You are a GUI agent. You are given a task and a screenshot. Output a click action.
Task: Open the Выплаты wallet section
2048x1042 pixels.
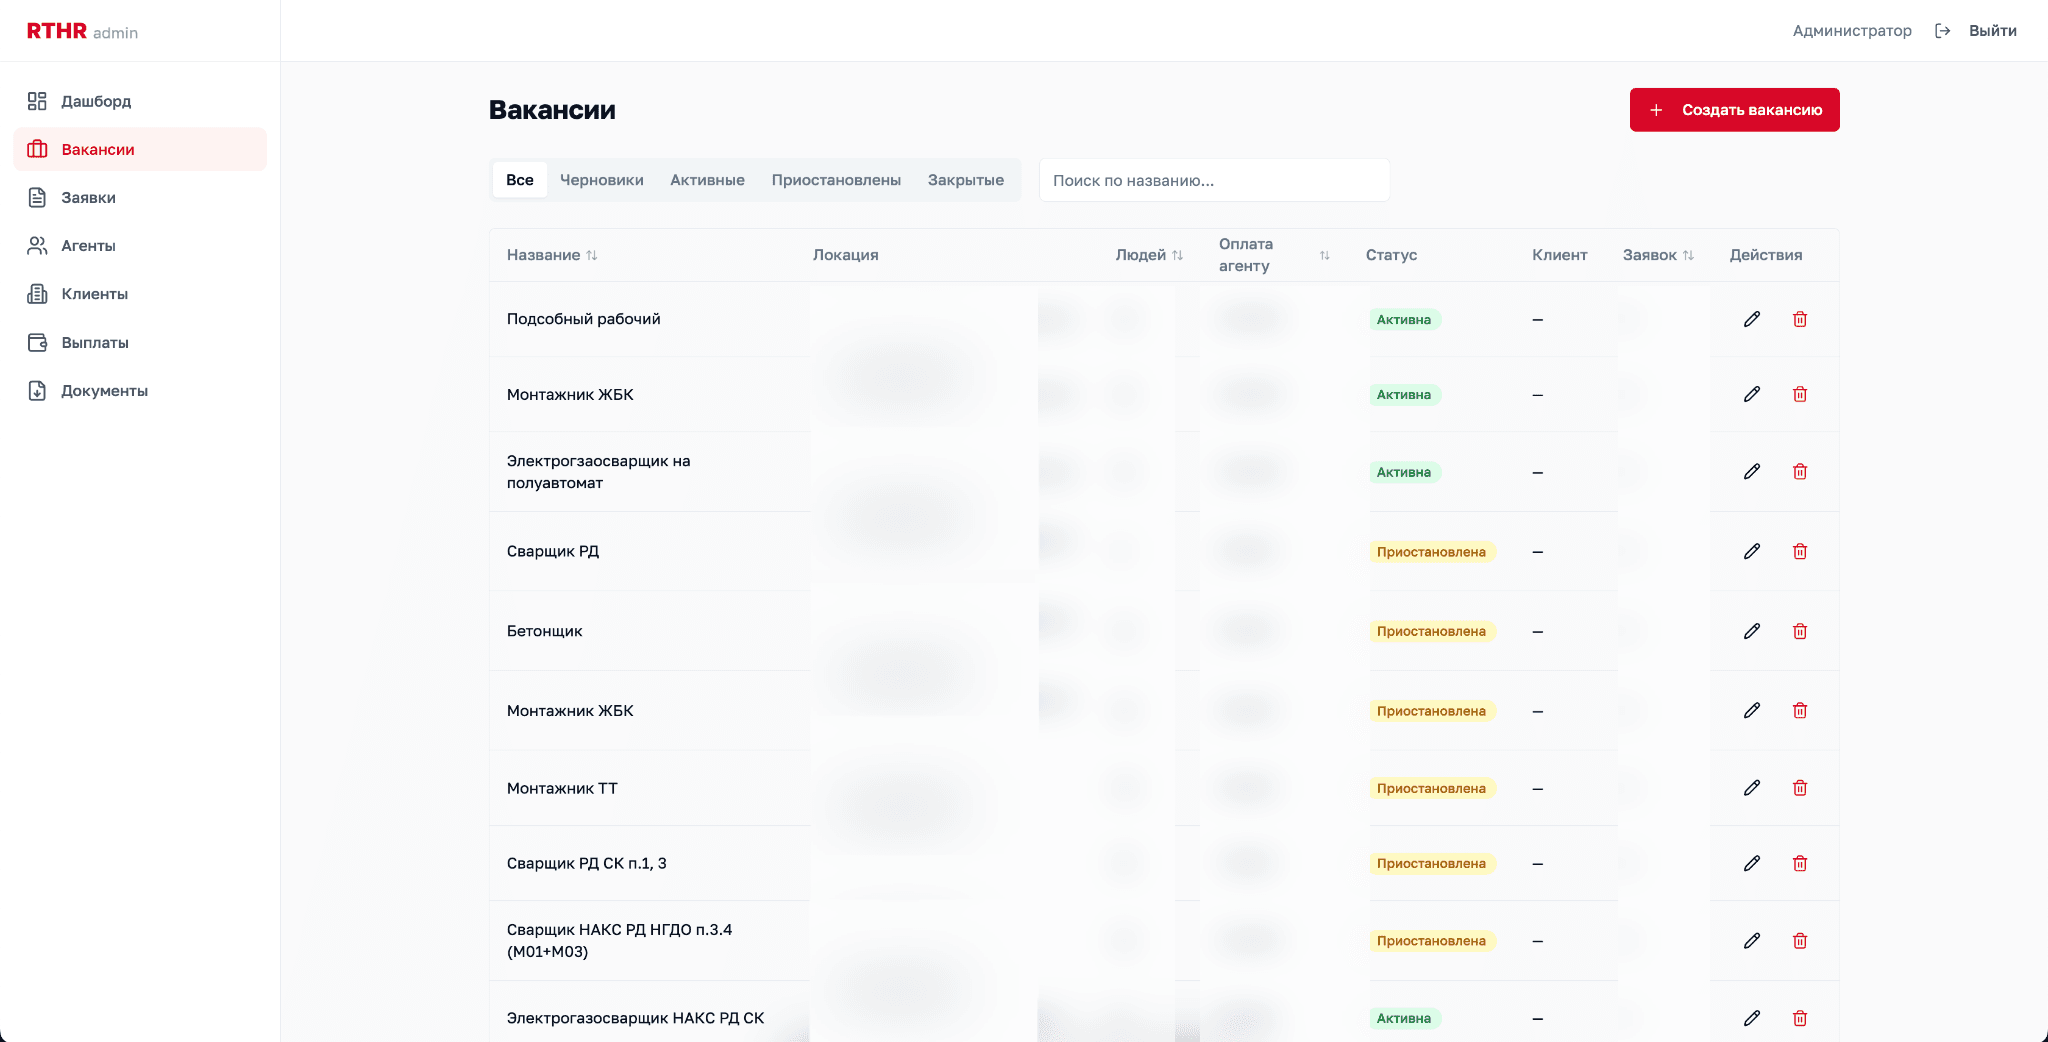coord(95,342)
